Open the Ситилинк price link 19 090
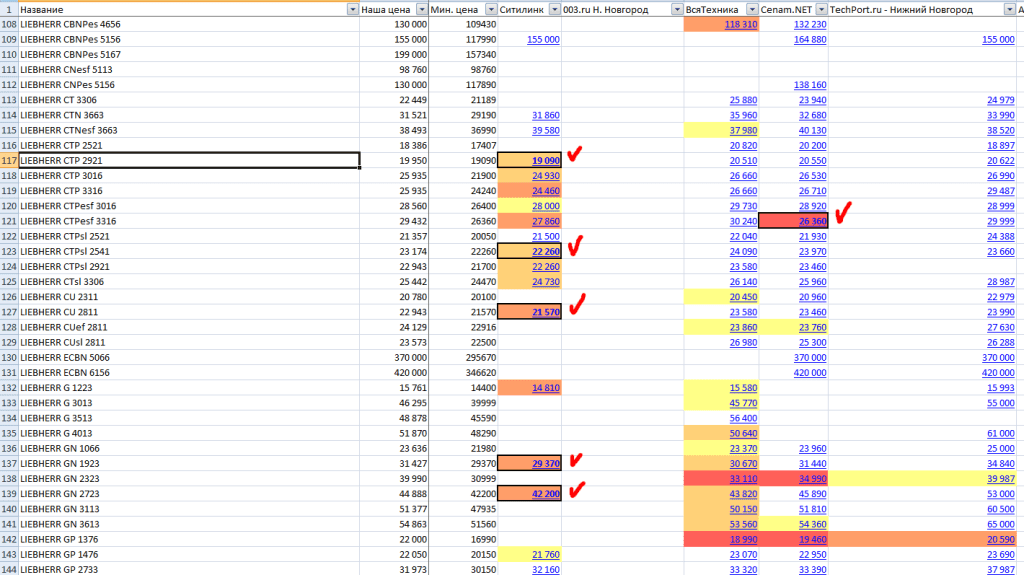Viewport: 1024px width, 575px height. (545, 161)
